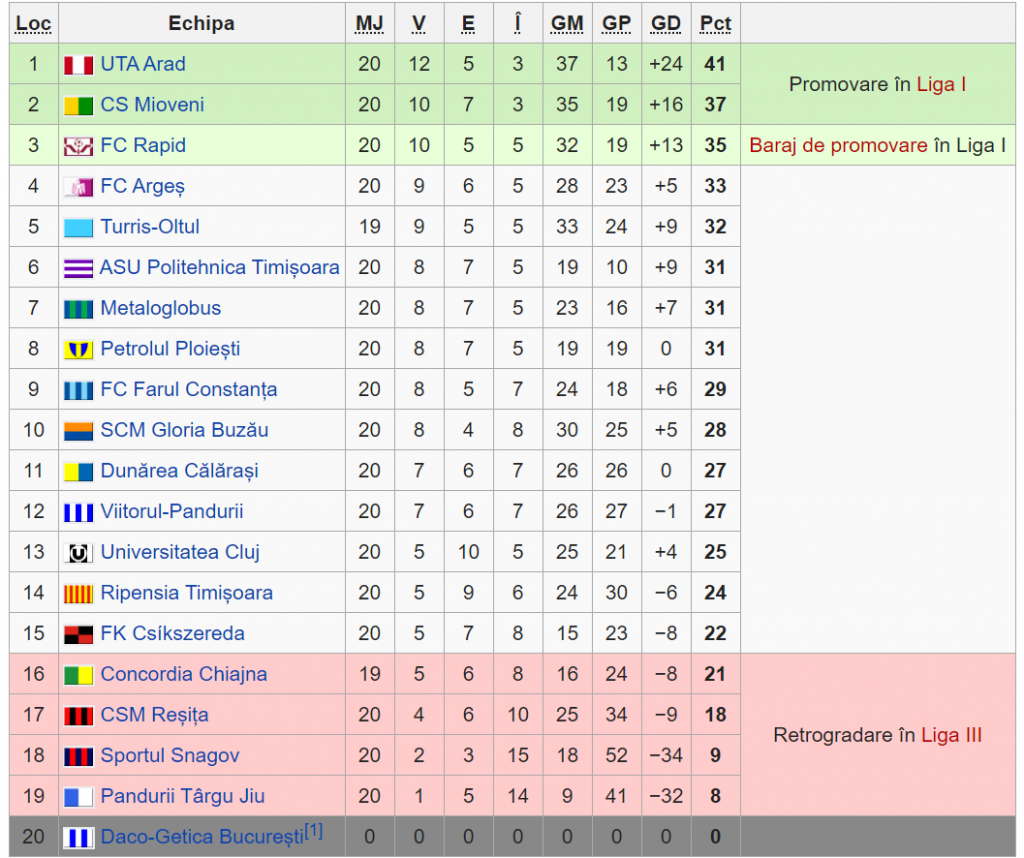1024x858 pixels.
Task: Click the Ripensia Timișoara striped flag icon
Action: (78, 594)
